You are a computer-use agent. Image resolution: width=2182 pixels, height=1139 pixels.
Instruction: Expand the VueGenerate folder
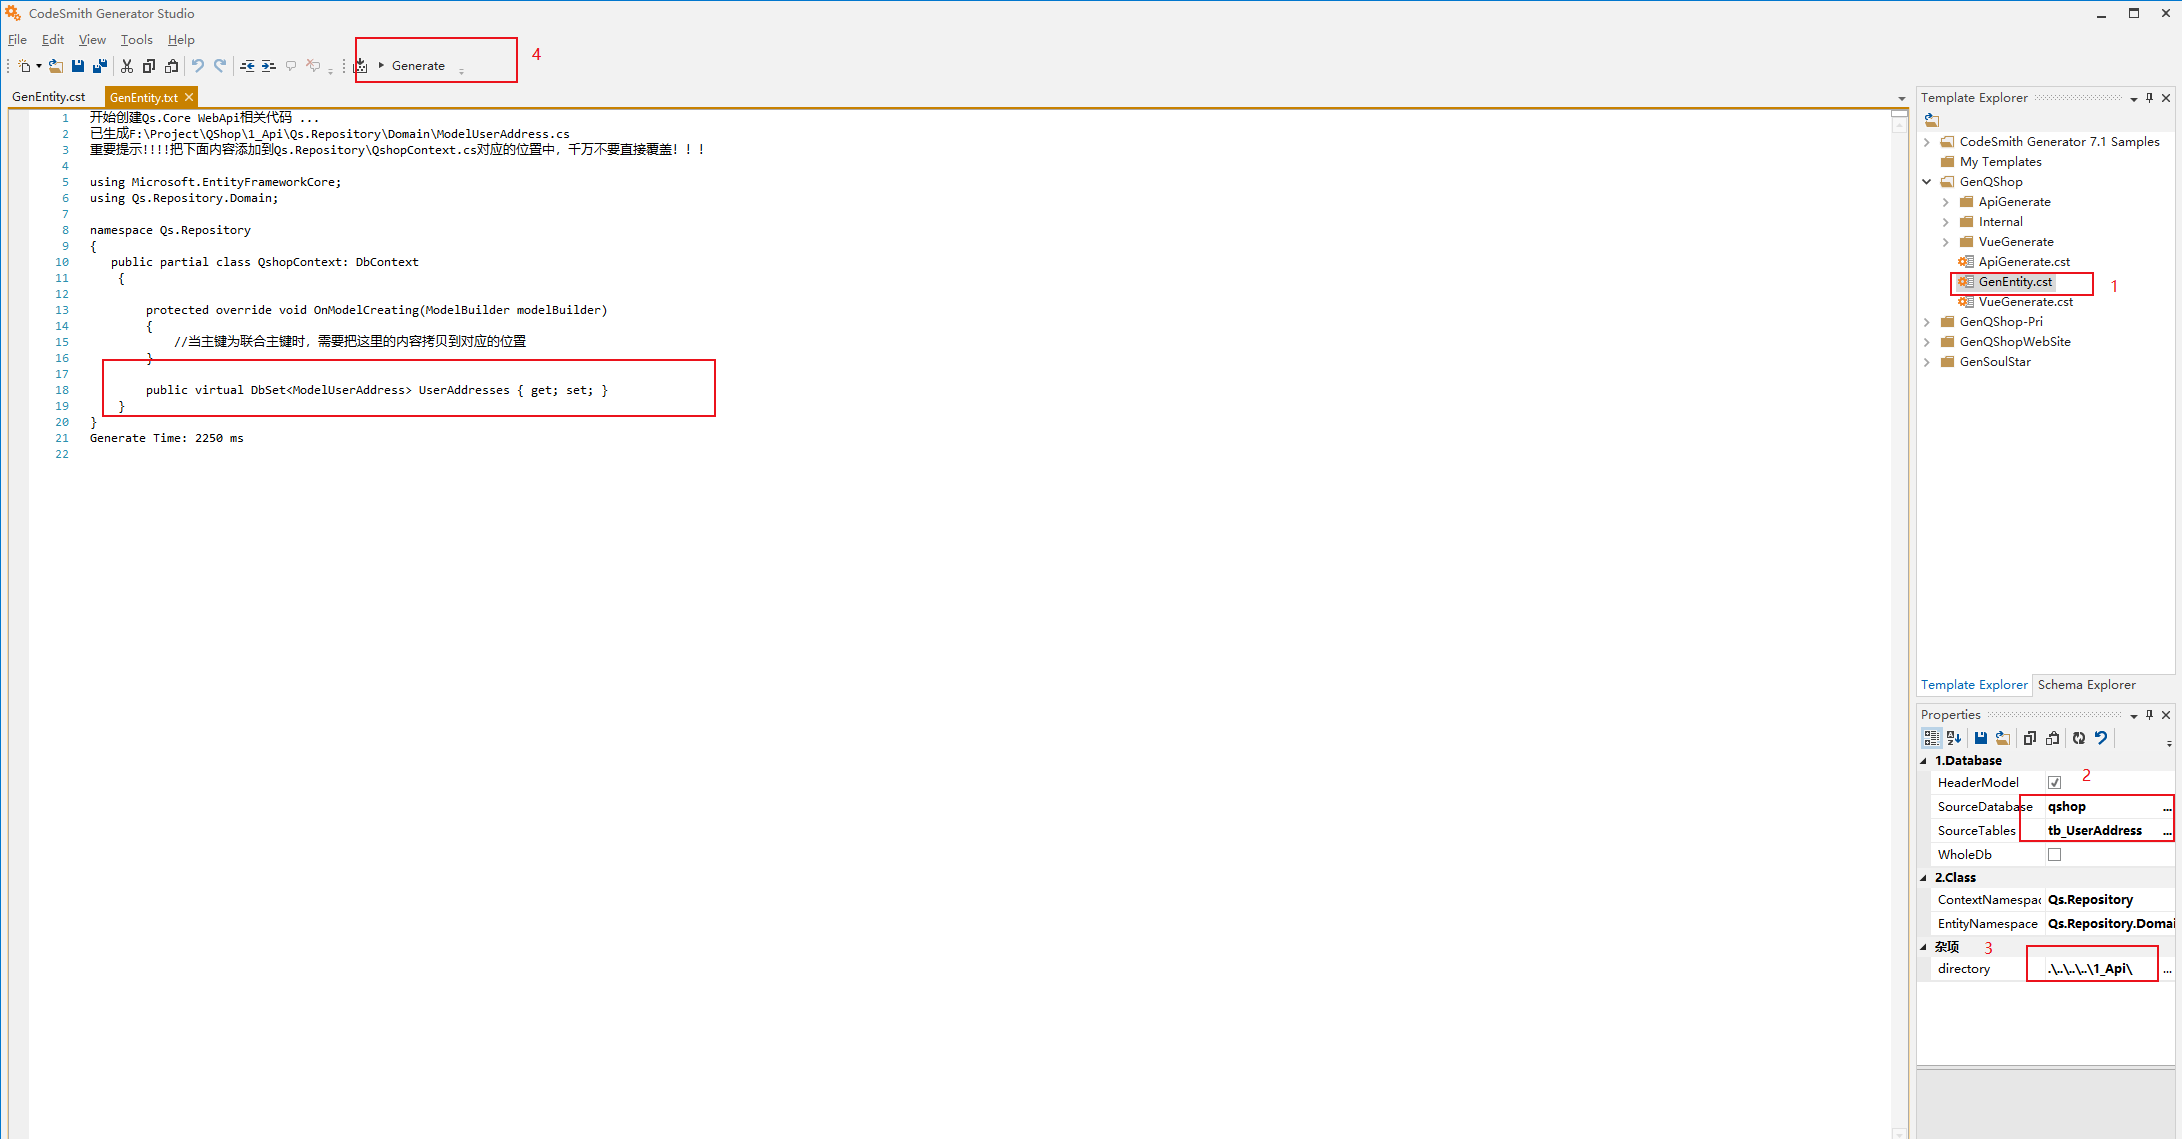point(1946,242)
